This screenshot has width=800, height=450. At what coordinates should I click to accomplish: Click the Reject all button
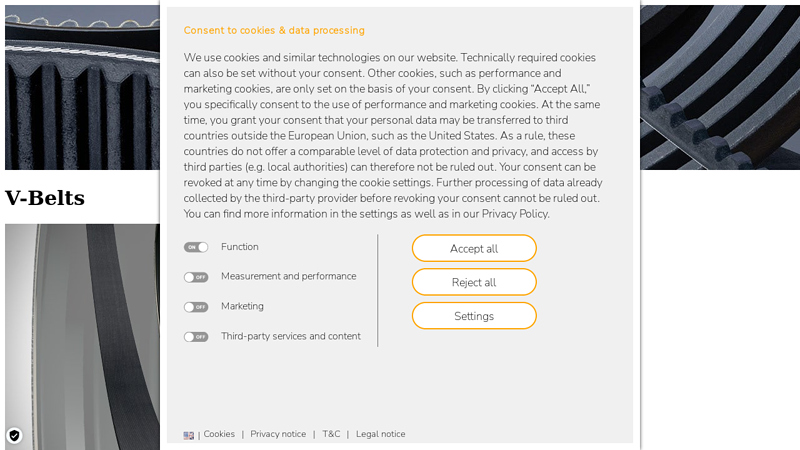point(474,282)
